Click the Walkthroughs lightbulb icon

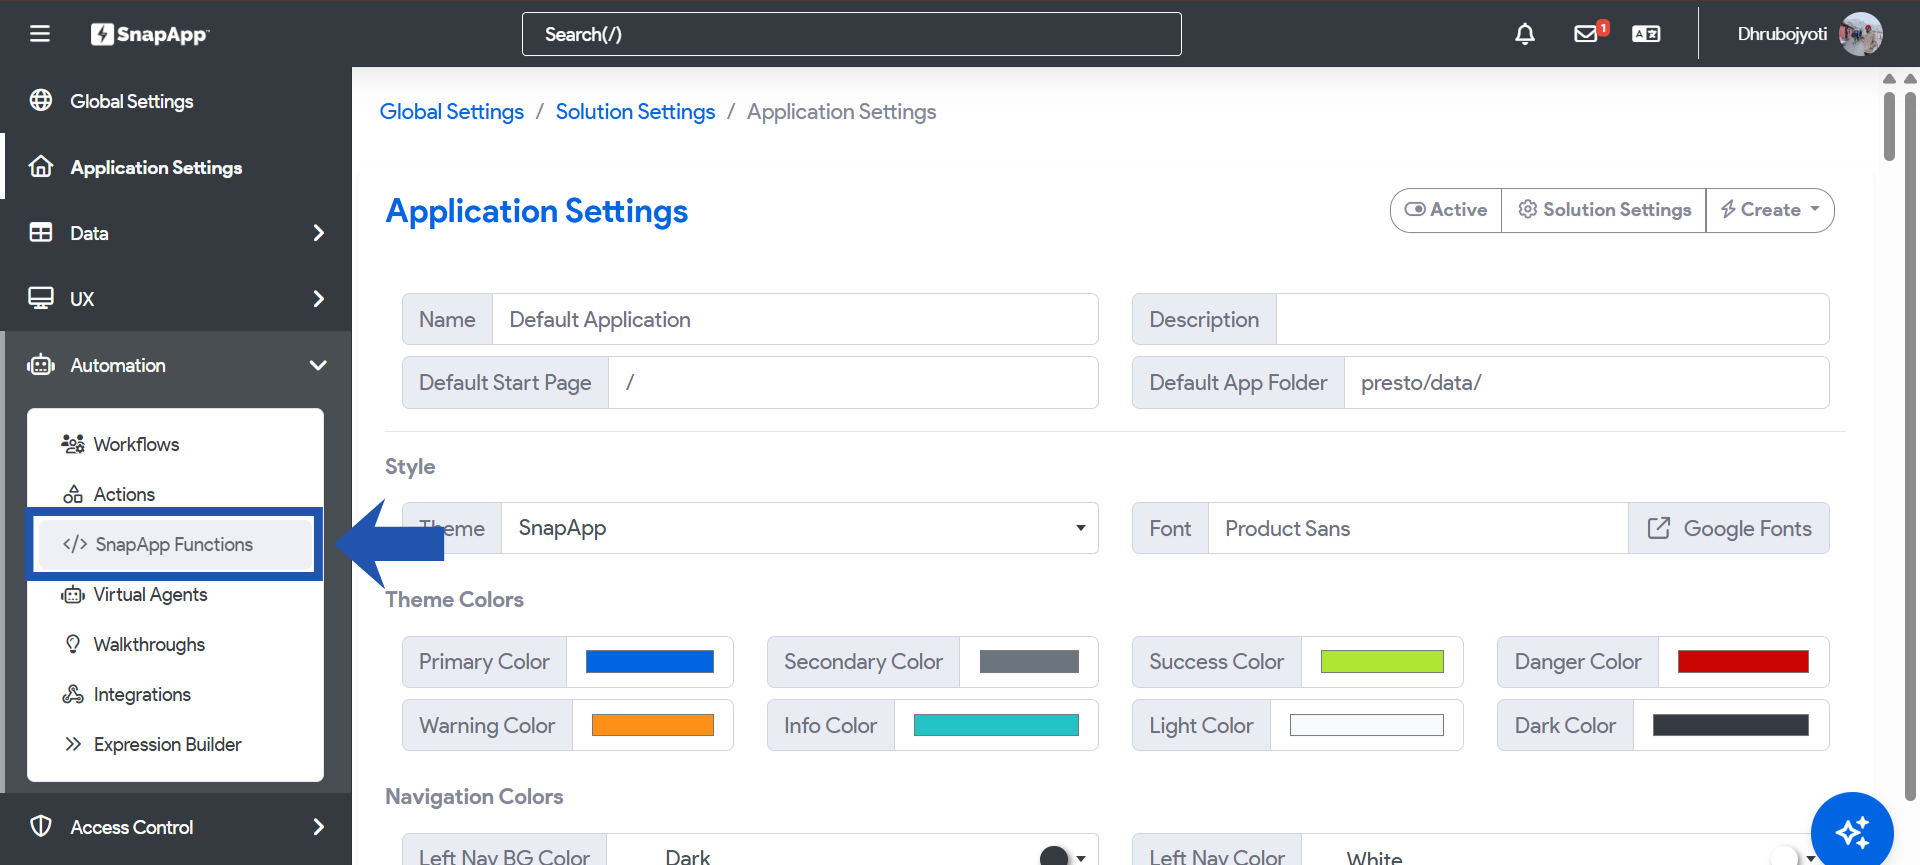click(73, 644)
